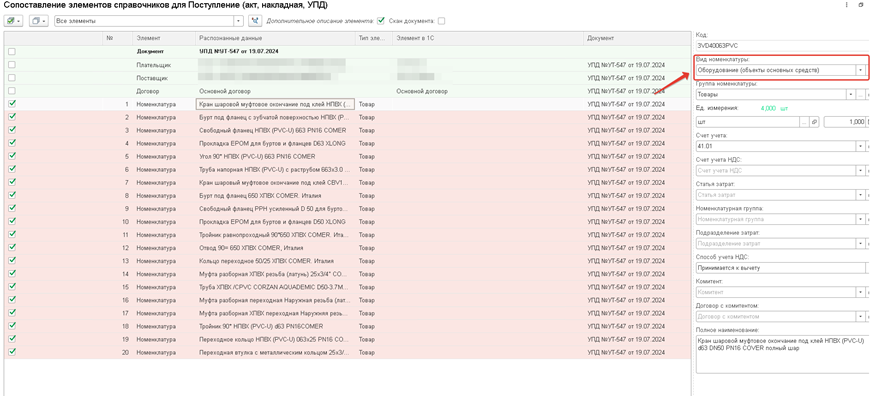
Task: Open Договор с комитентом dropdown arrow
Action: click(861, 316)
